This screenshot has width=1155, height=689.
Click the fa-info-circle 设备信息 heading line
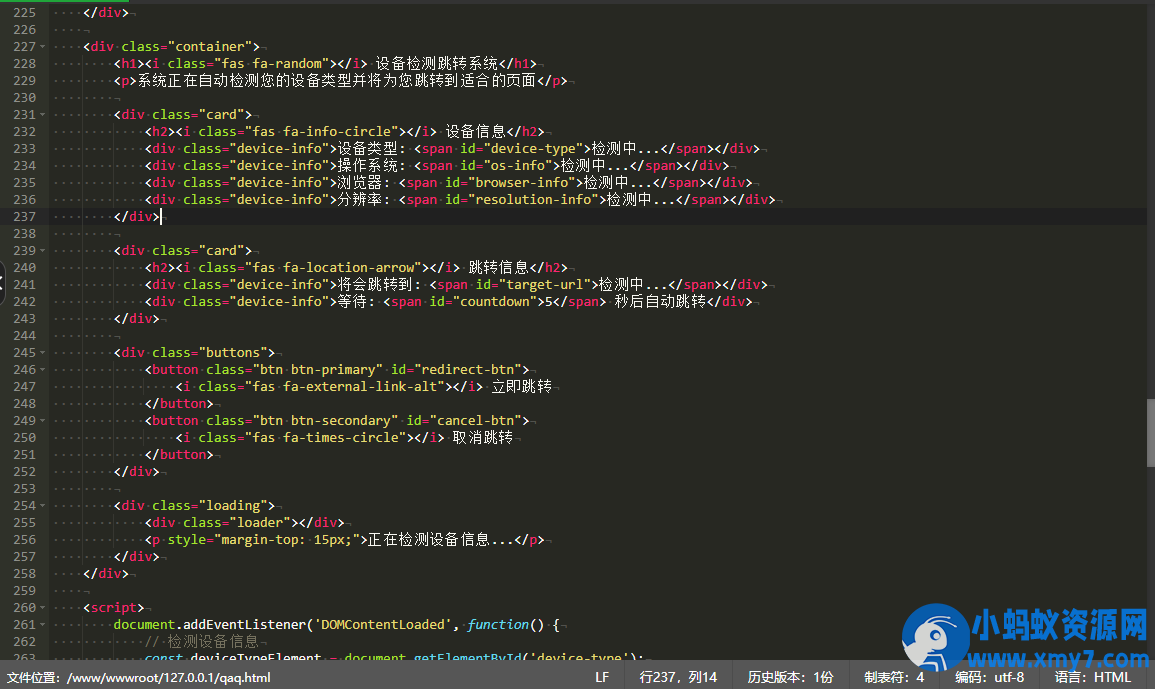[x=344, y=132]
